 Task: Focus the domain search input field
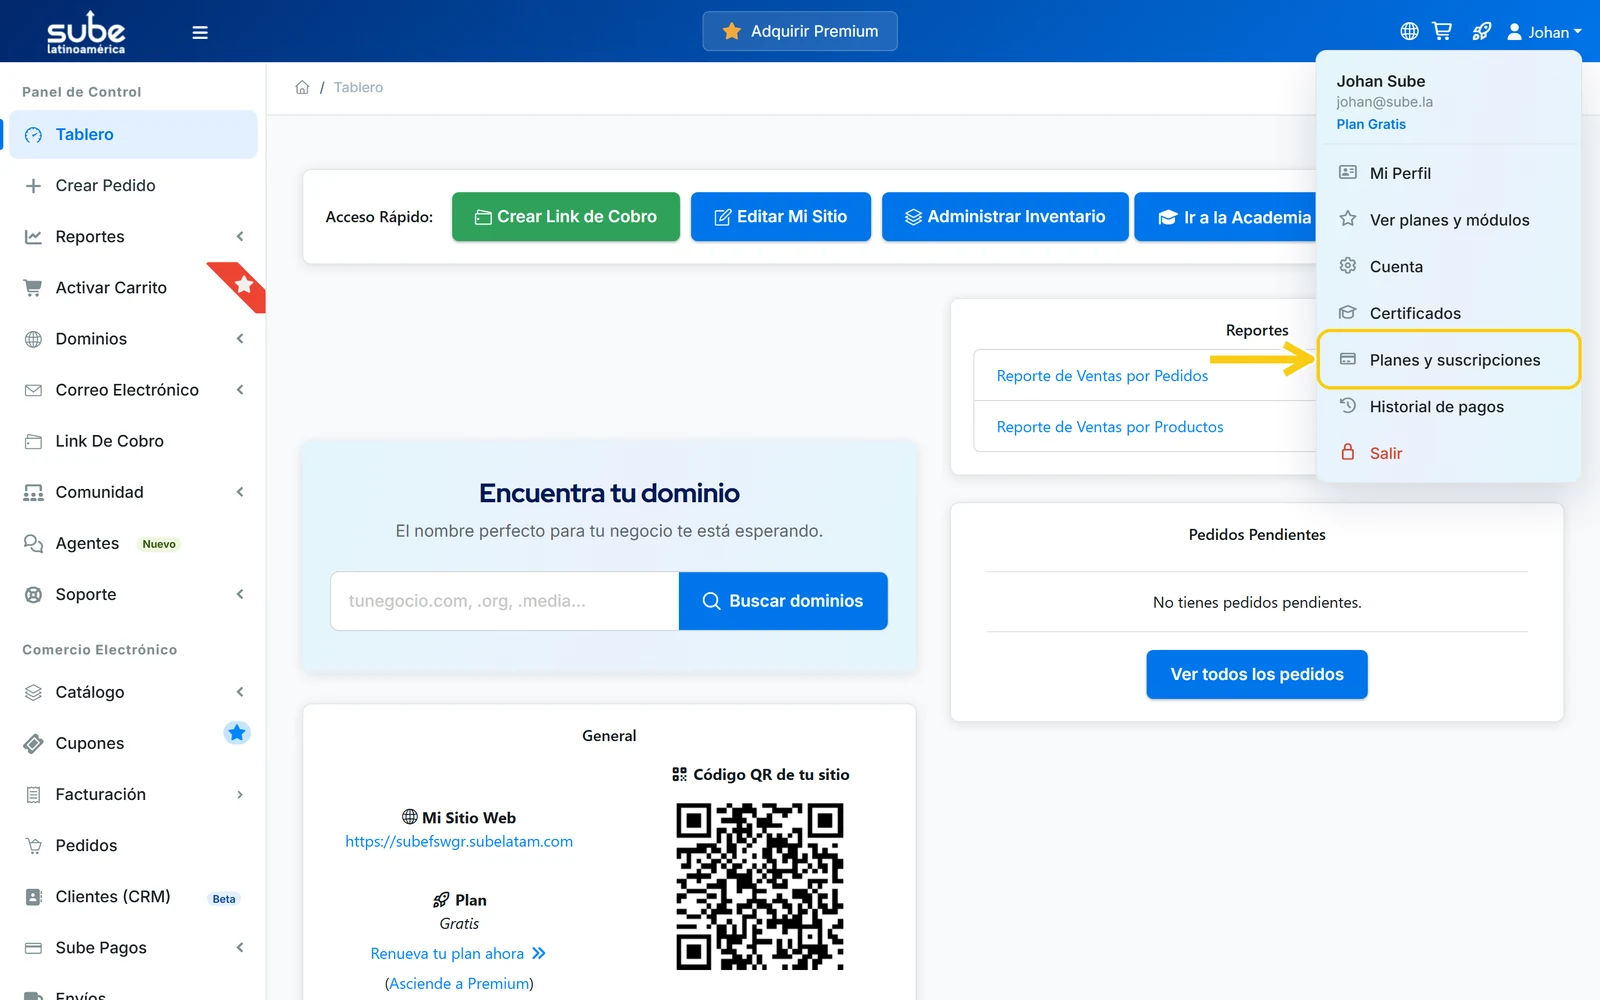tap(505, 601)
